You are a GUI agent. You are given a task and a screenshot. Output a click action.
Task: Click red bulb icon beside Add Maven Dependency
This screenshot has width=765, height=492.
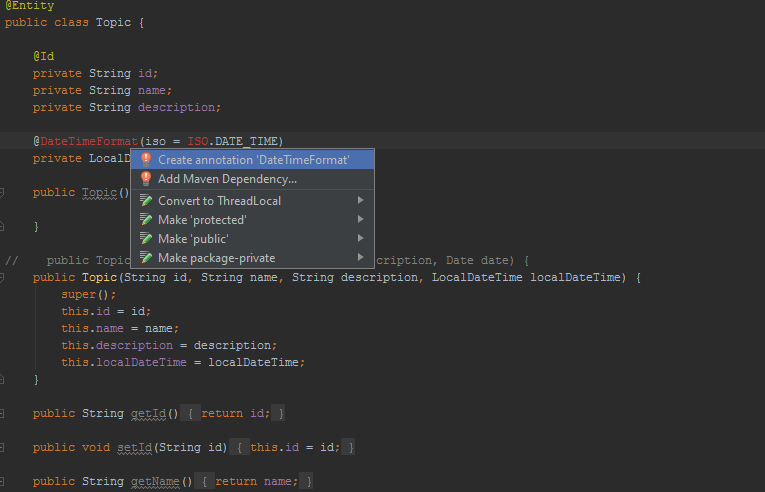(x=145, y=179)
